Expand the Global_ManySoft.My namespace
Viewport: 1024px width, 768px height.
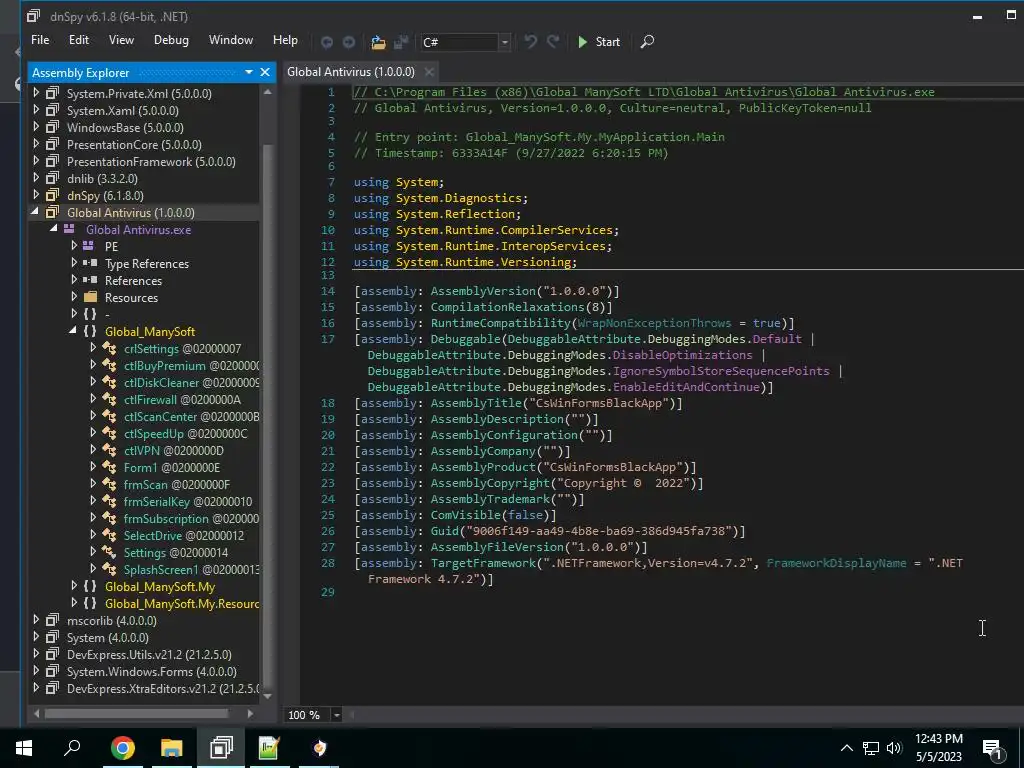(74, 586)
